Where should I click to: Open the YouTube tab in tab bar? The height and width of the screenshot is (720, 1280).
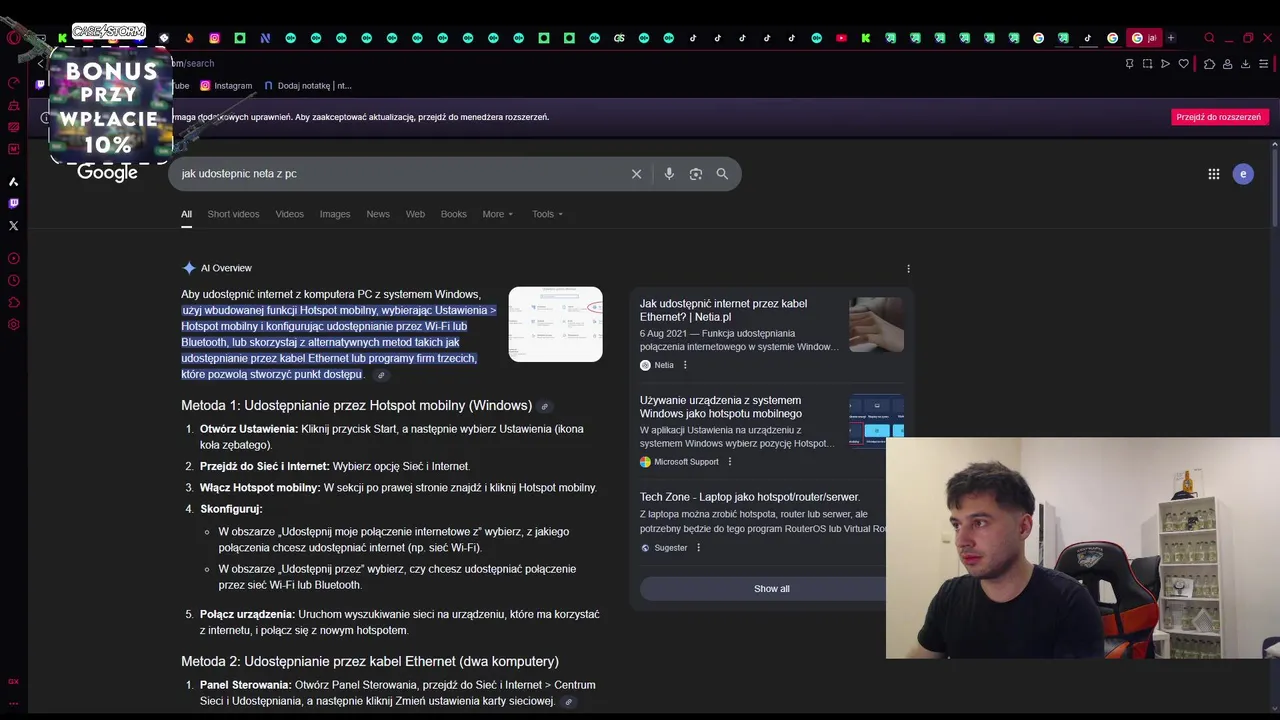coord(841,38)
